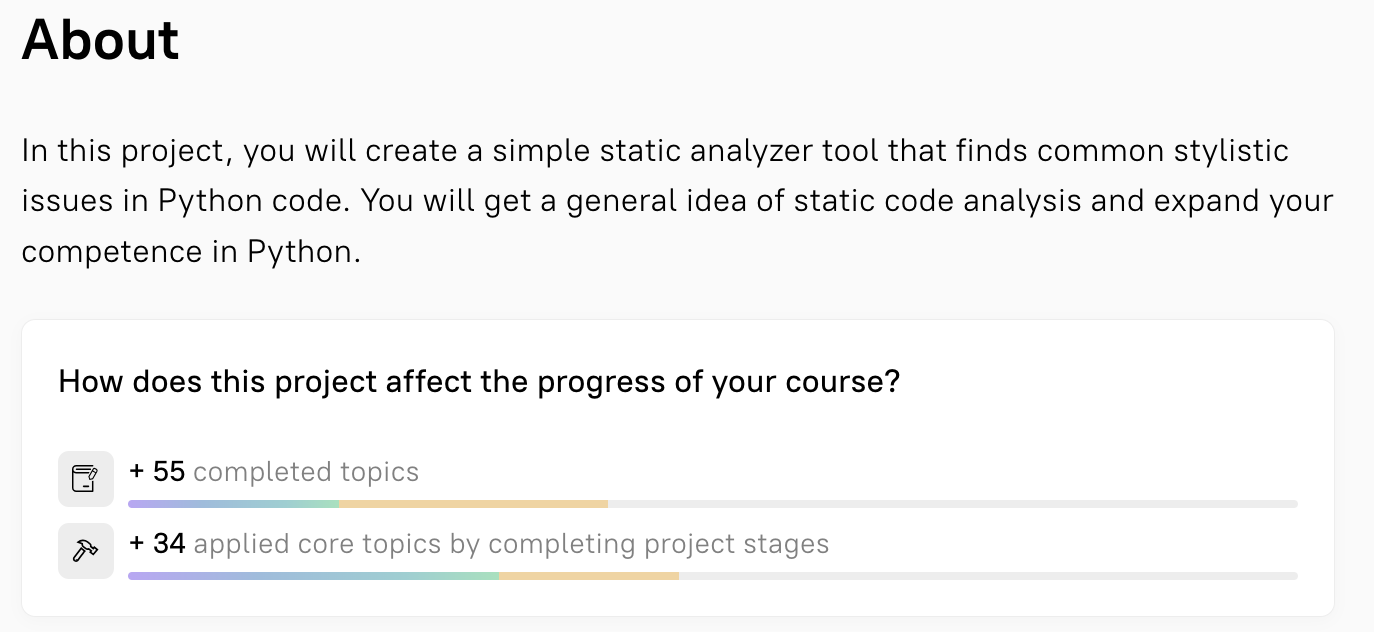Select the 'applied core topics by completing project stages' label
Screen dimensions: 1374x632
511,544
